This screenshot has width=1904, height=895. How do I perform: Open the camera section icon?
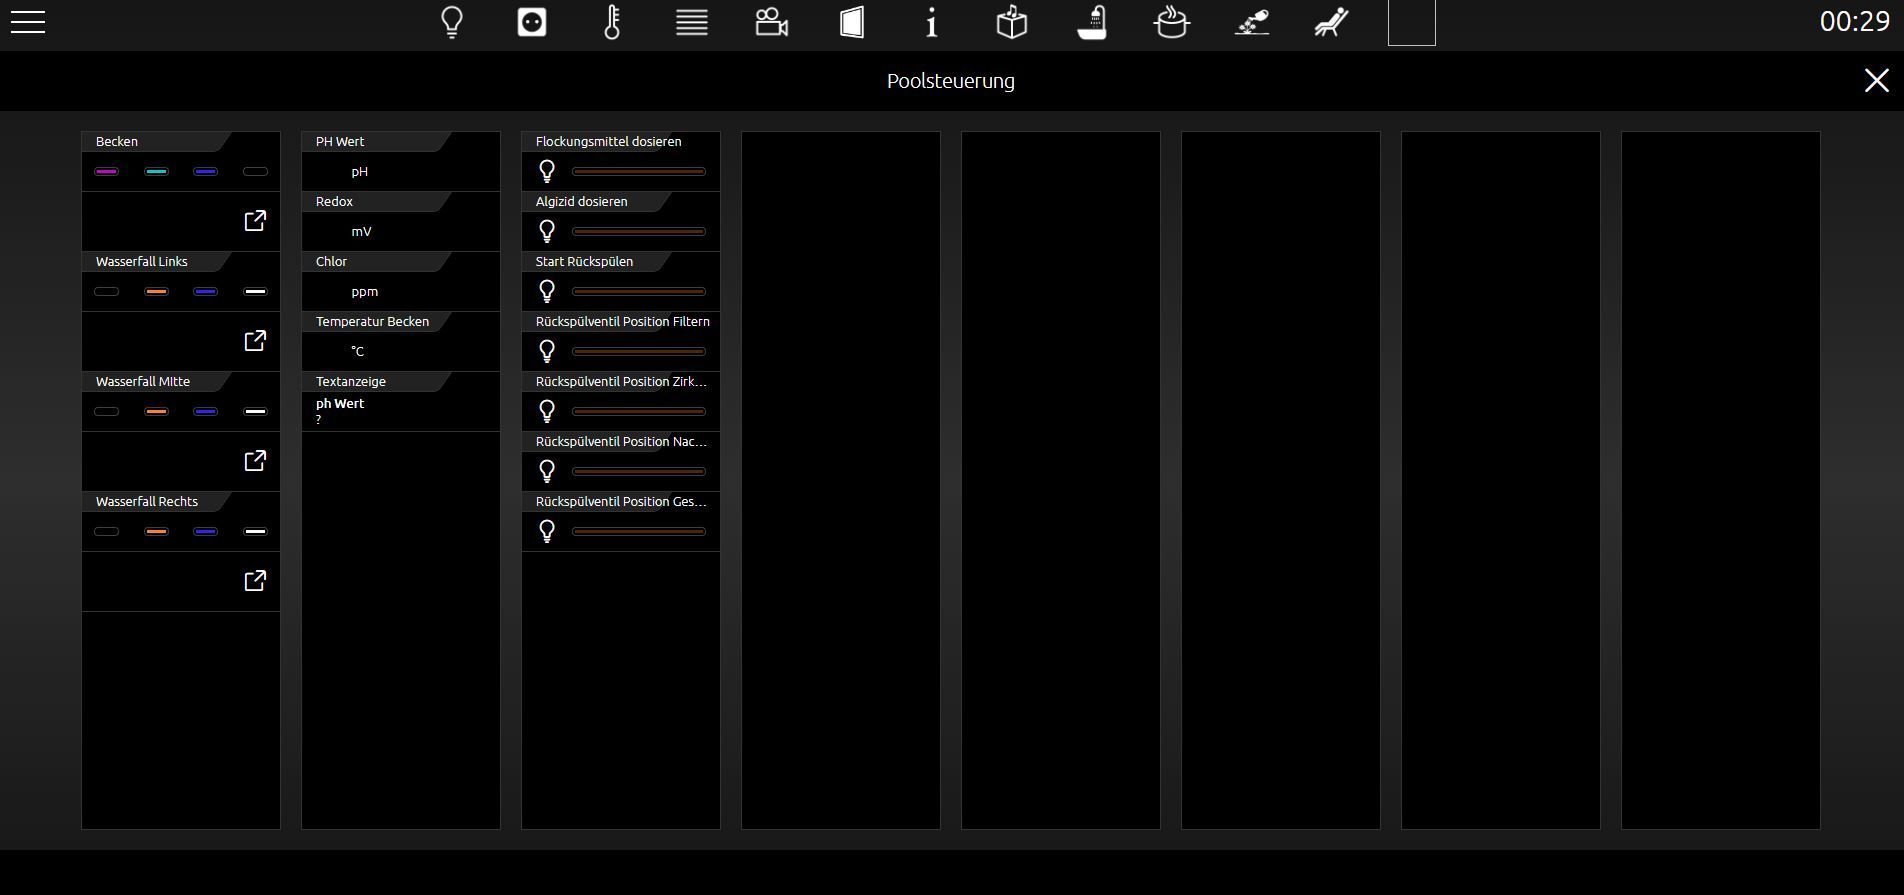772,22
